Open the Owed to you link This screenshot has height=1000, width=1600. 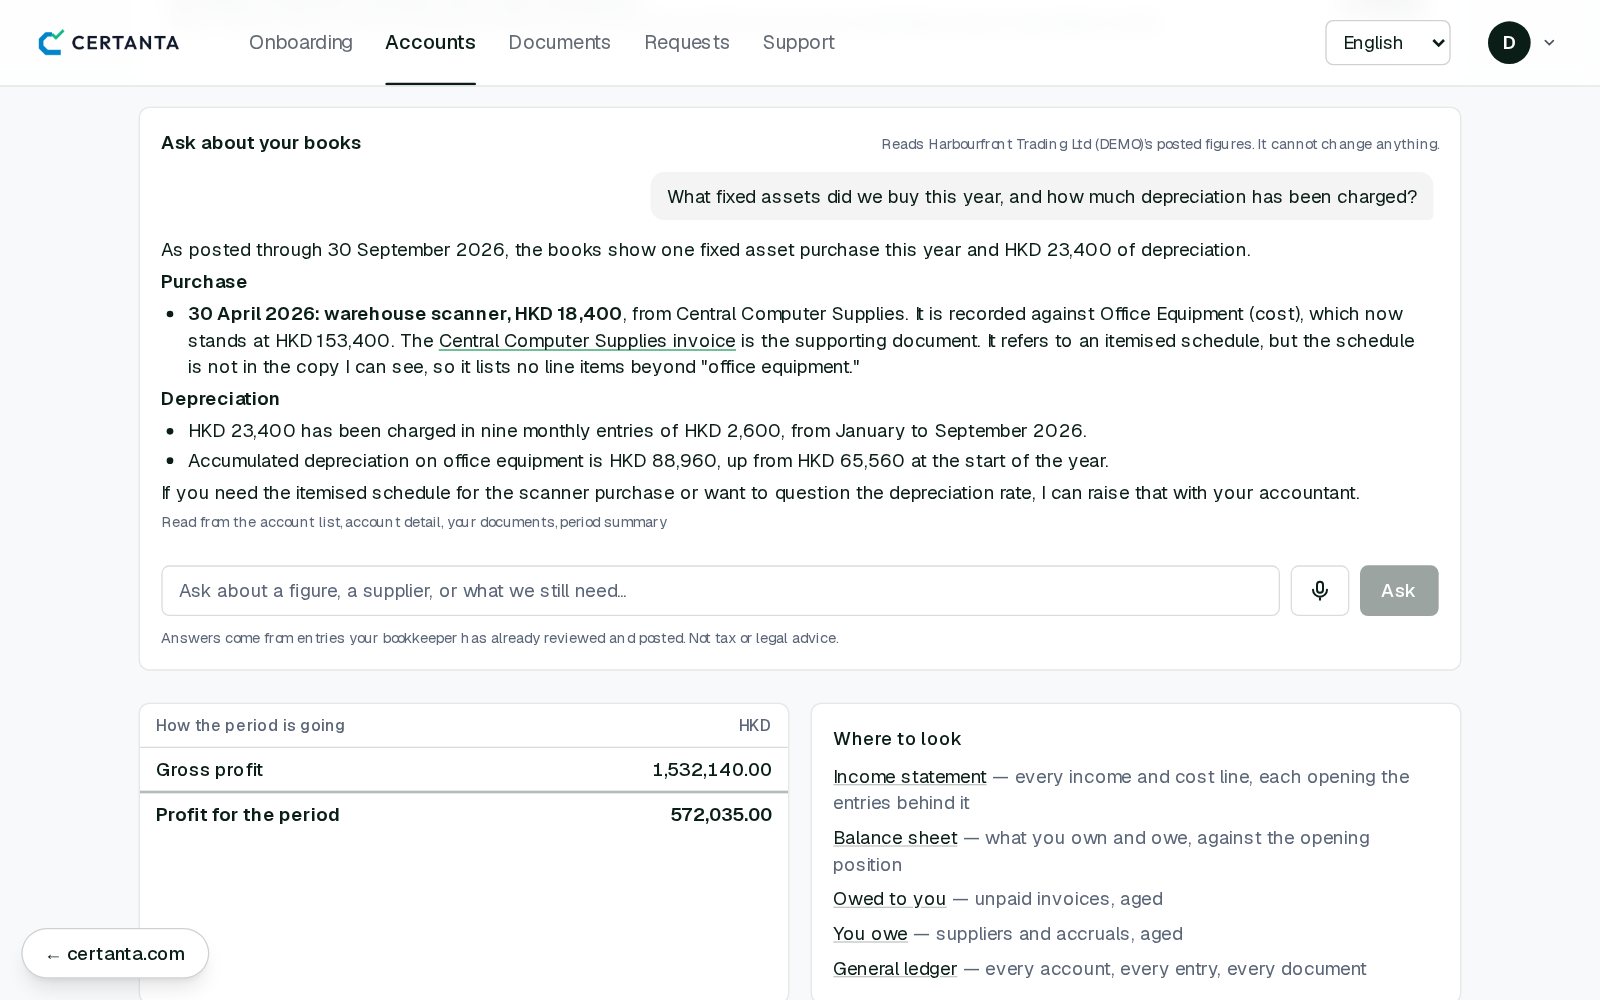(889, 898)
